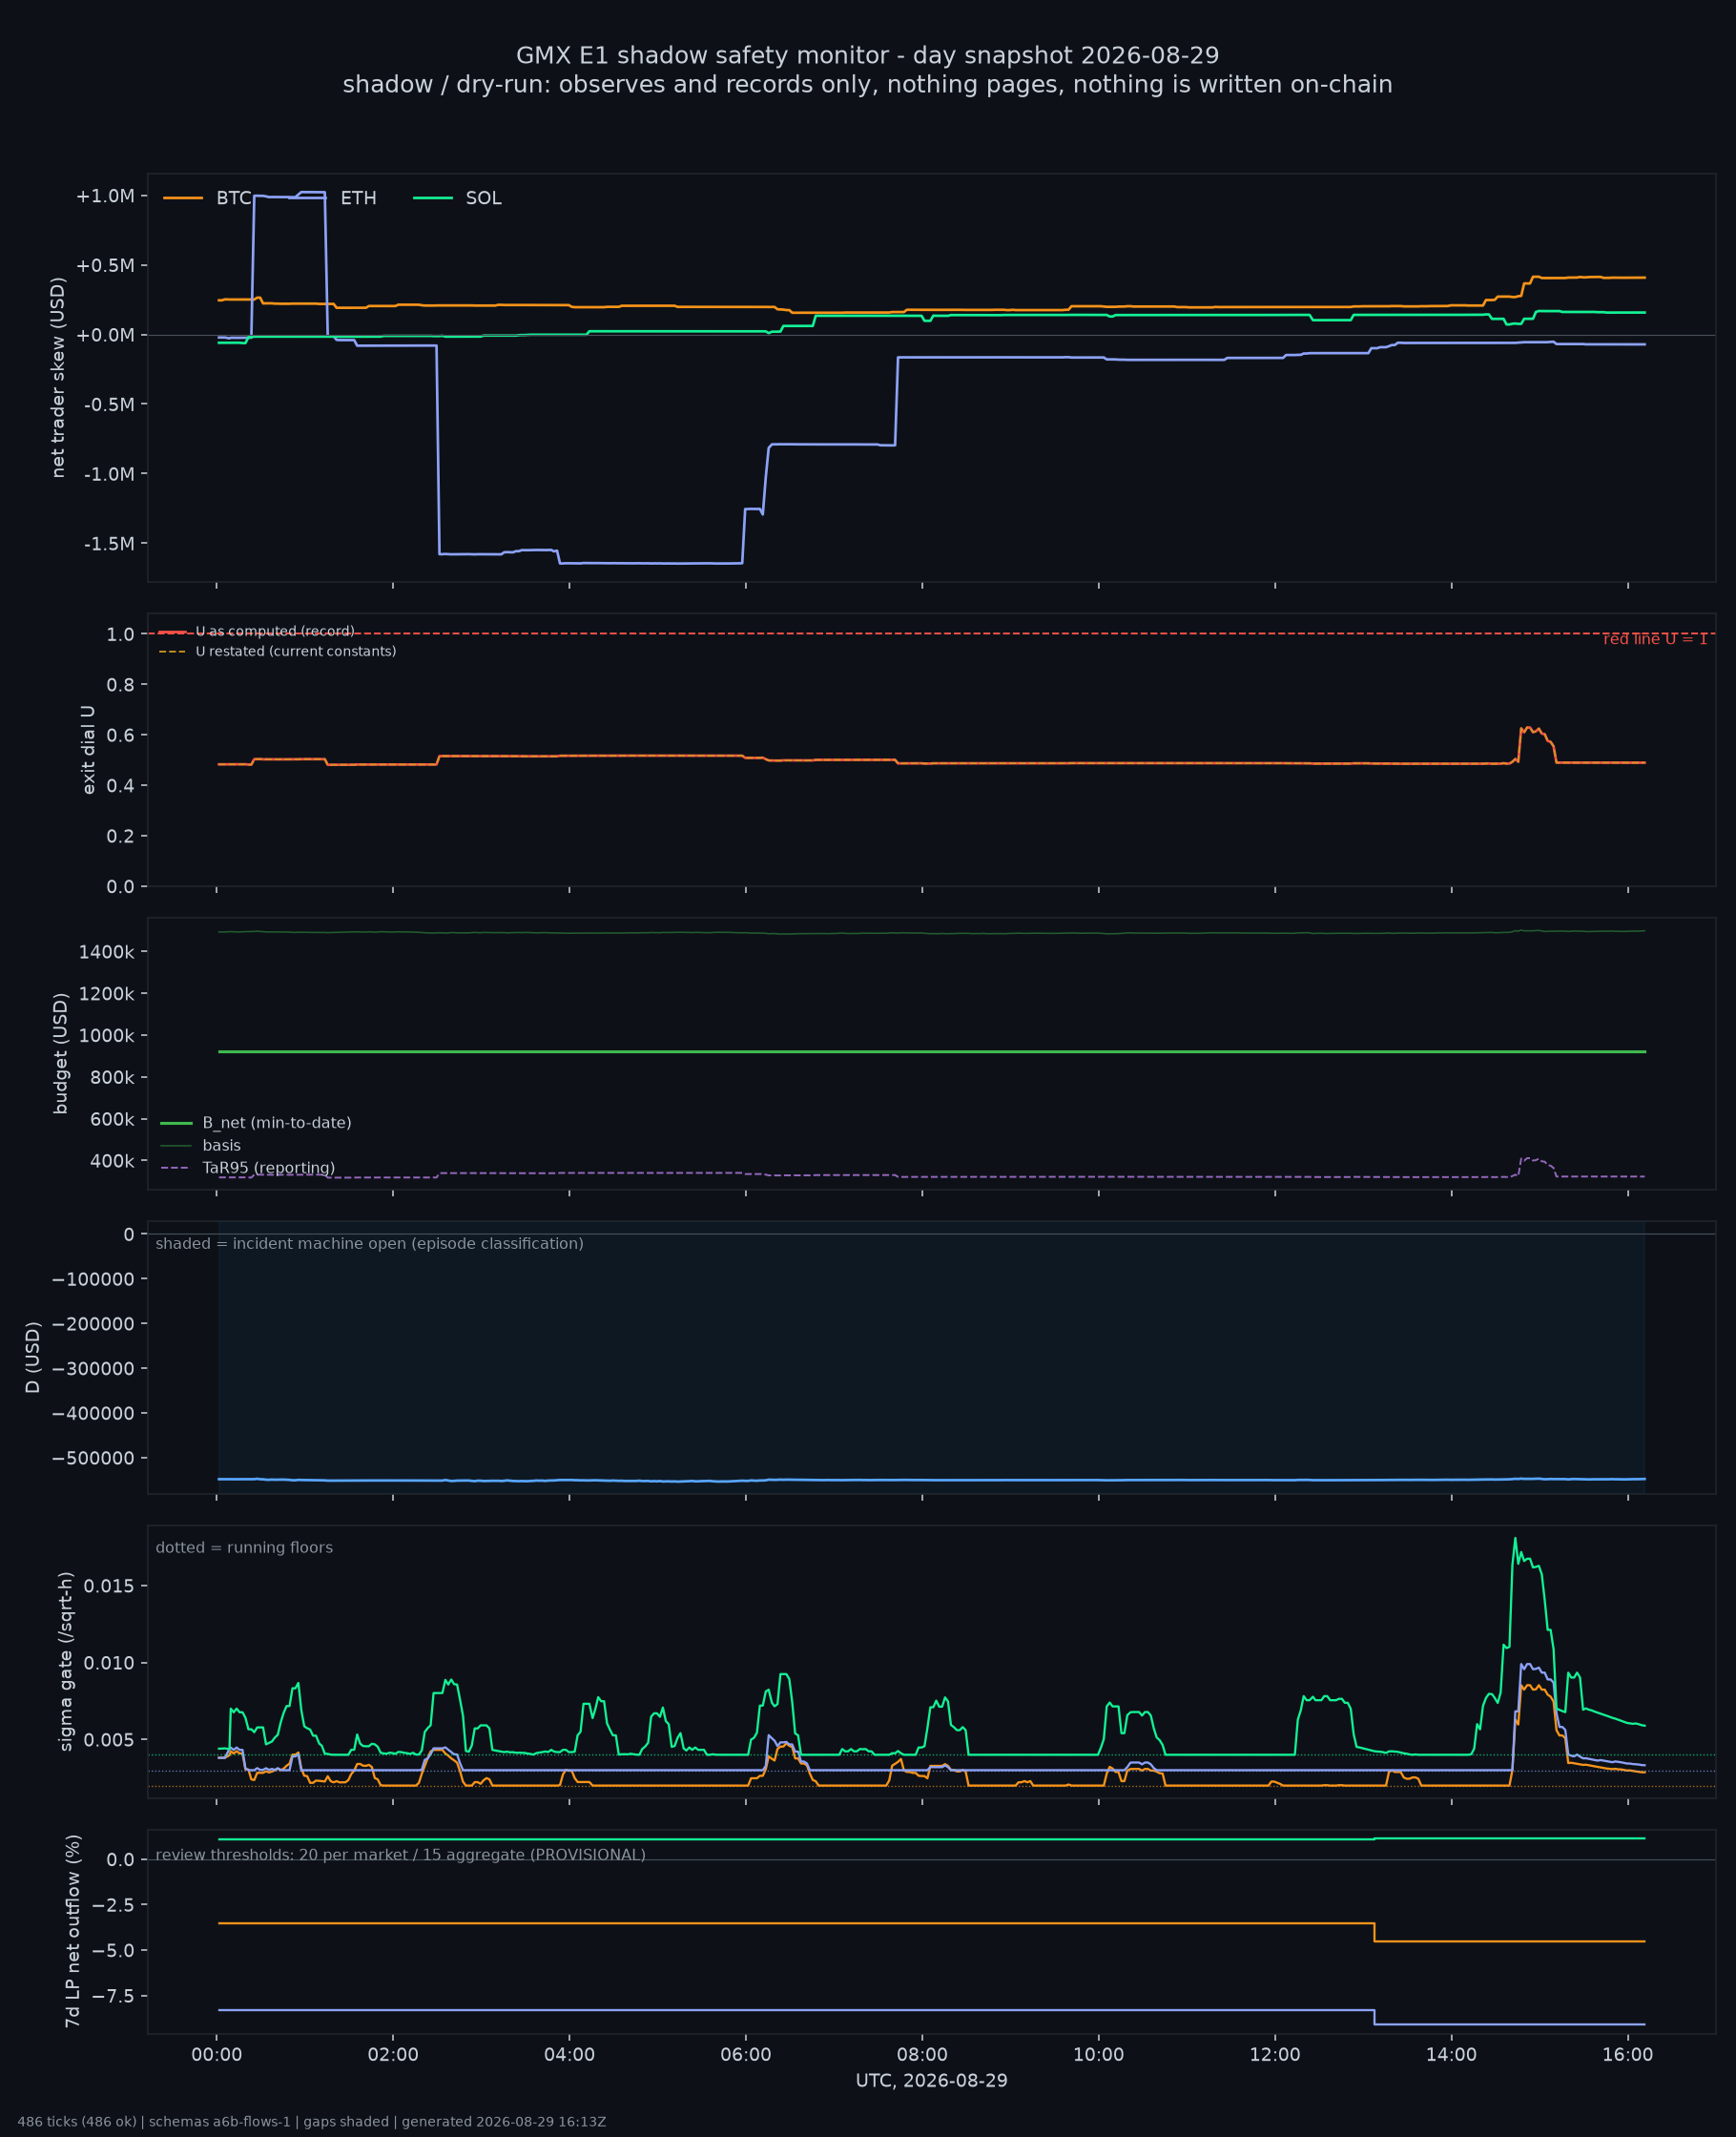Click the BTC legend entry orange line
1736x2137 pixels.
[183, 198]
